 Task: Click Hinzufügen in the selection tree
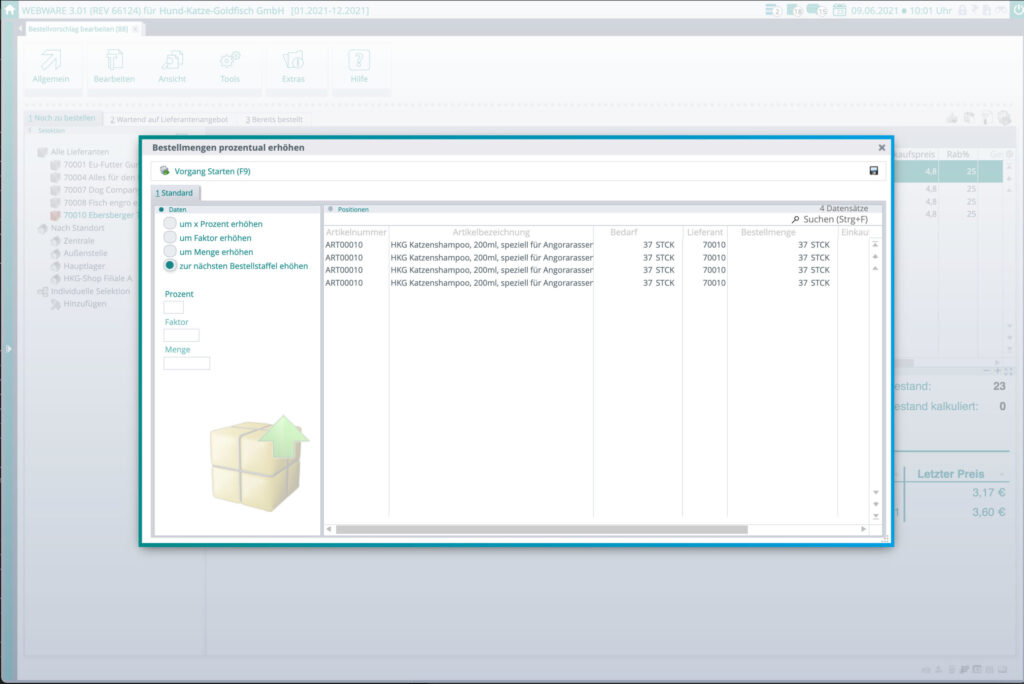tap(85, 304)
